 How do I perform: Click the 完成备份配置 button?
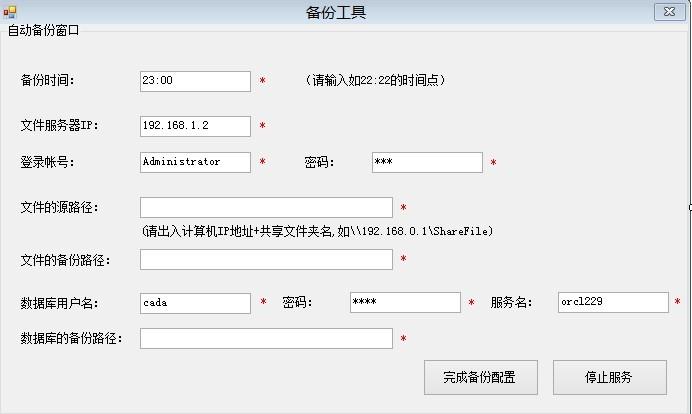(x=481, y=377)
